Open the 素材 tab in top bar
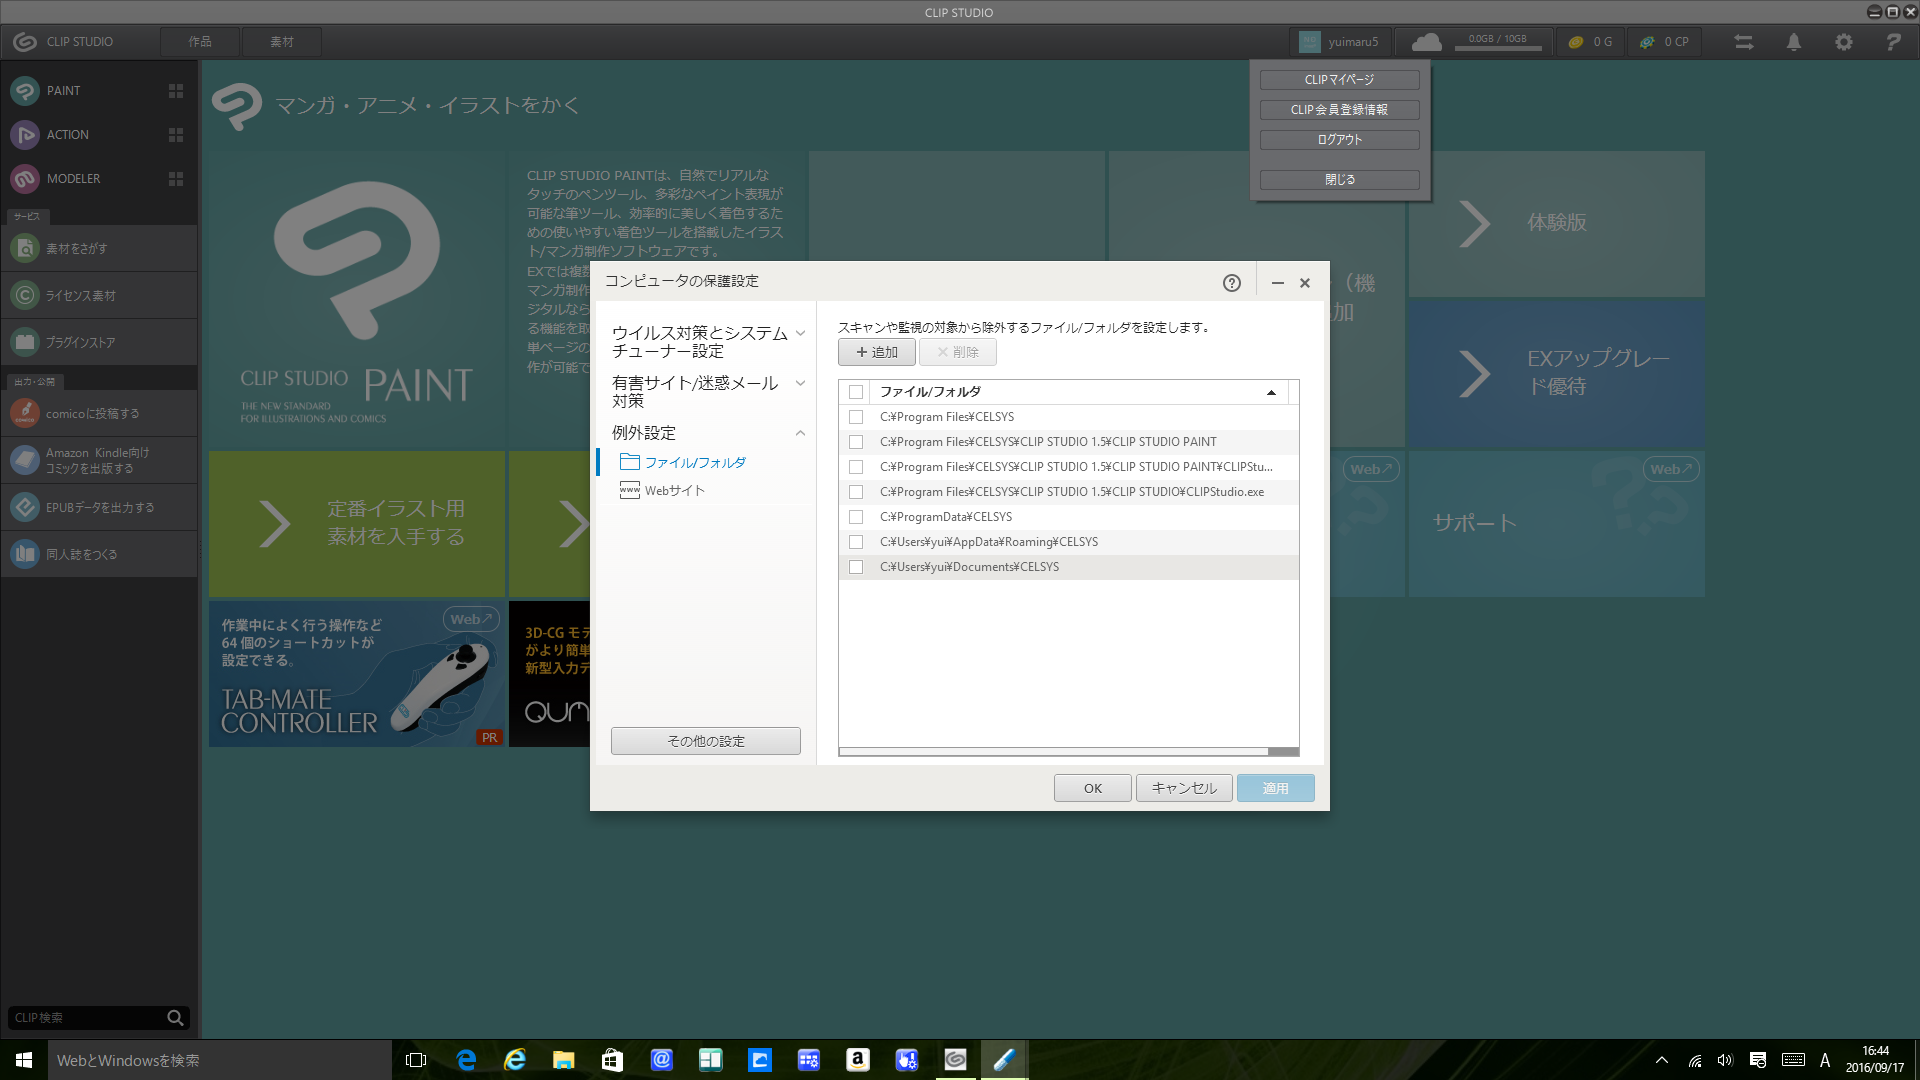 click(x=282, y=42)
